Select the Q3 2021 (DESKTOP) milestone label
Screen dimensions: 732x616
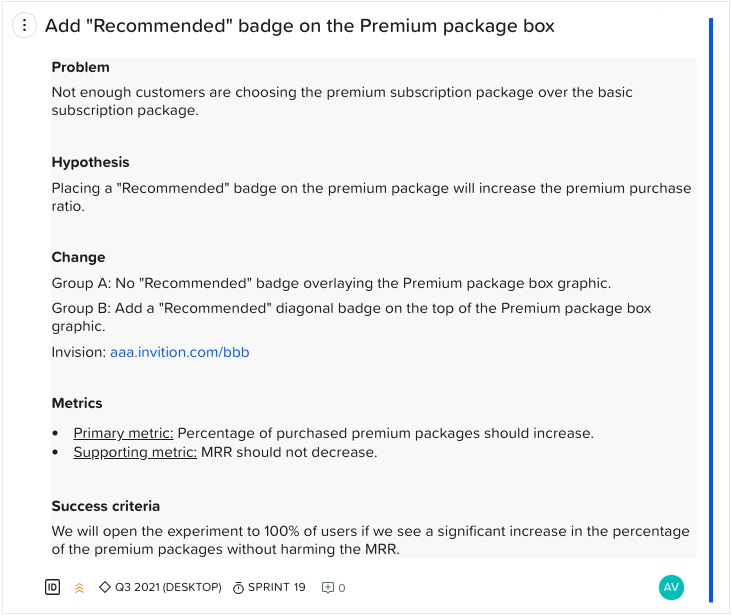point(168,588)
